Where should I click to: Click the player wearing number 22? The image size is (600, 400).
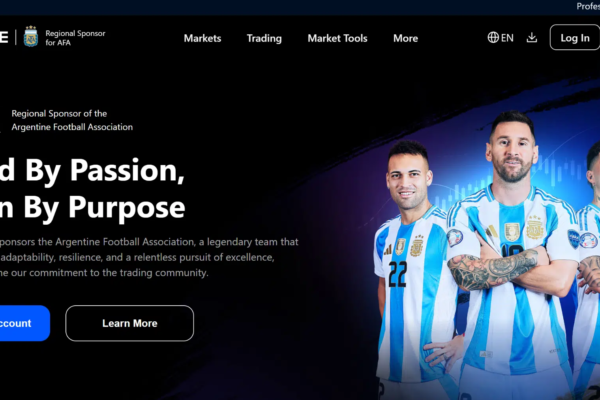click(411, 268)
